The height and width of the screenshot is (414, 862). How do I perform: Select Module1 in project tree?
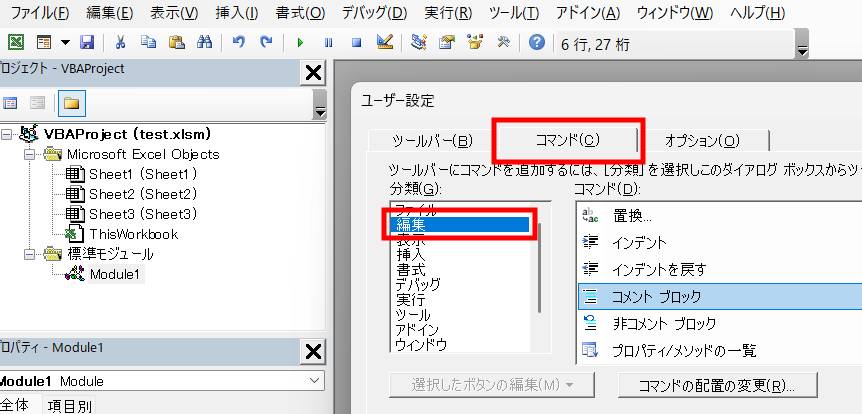pos(115,274)
